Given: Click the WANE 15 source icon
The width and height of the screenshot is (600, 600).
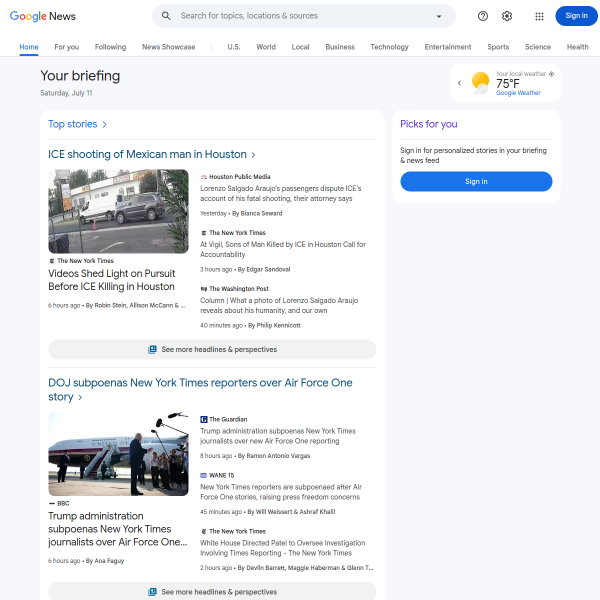Looking at the screenshot, I should (204, 475).
